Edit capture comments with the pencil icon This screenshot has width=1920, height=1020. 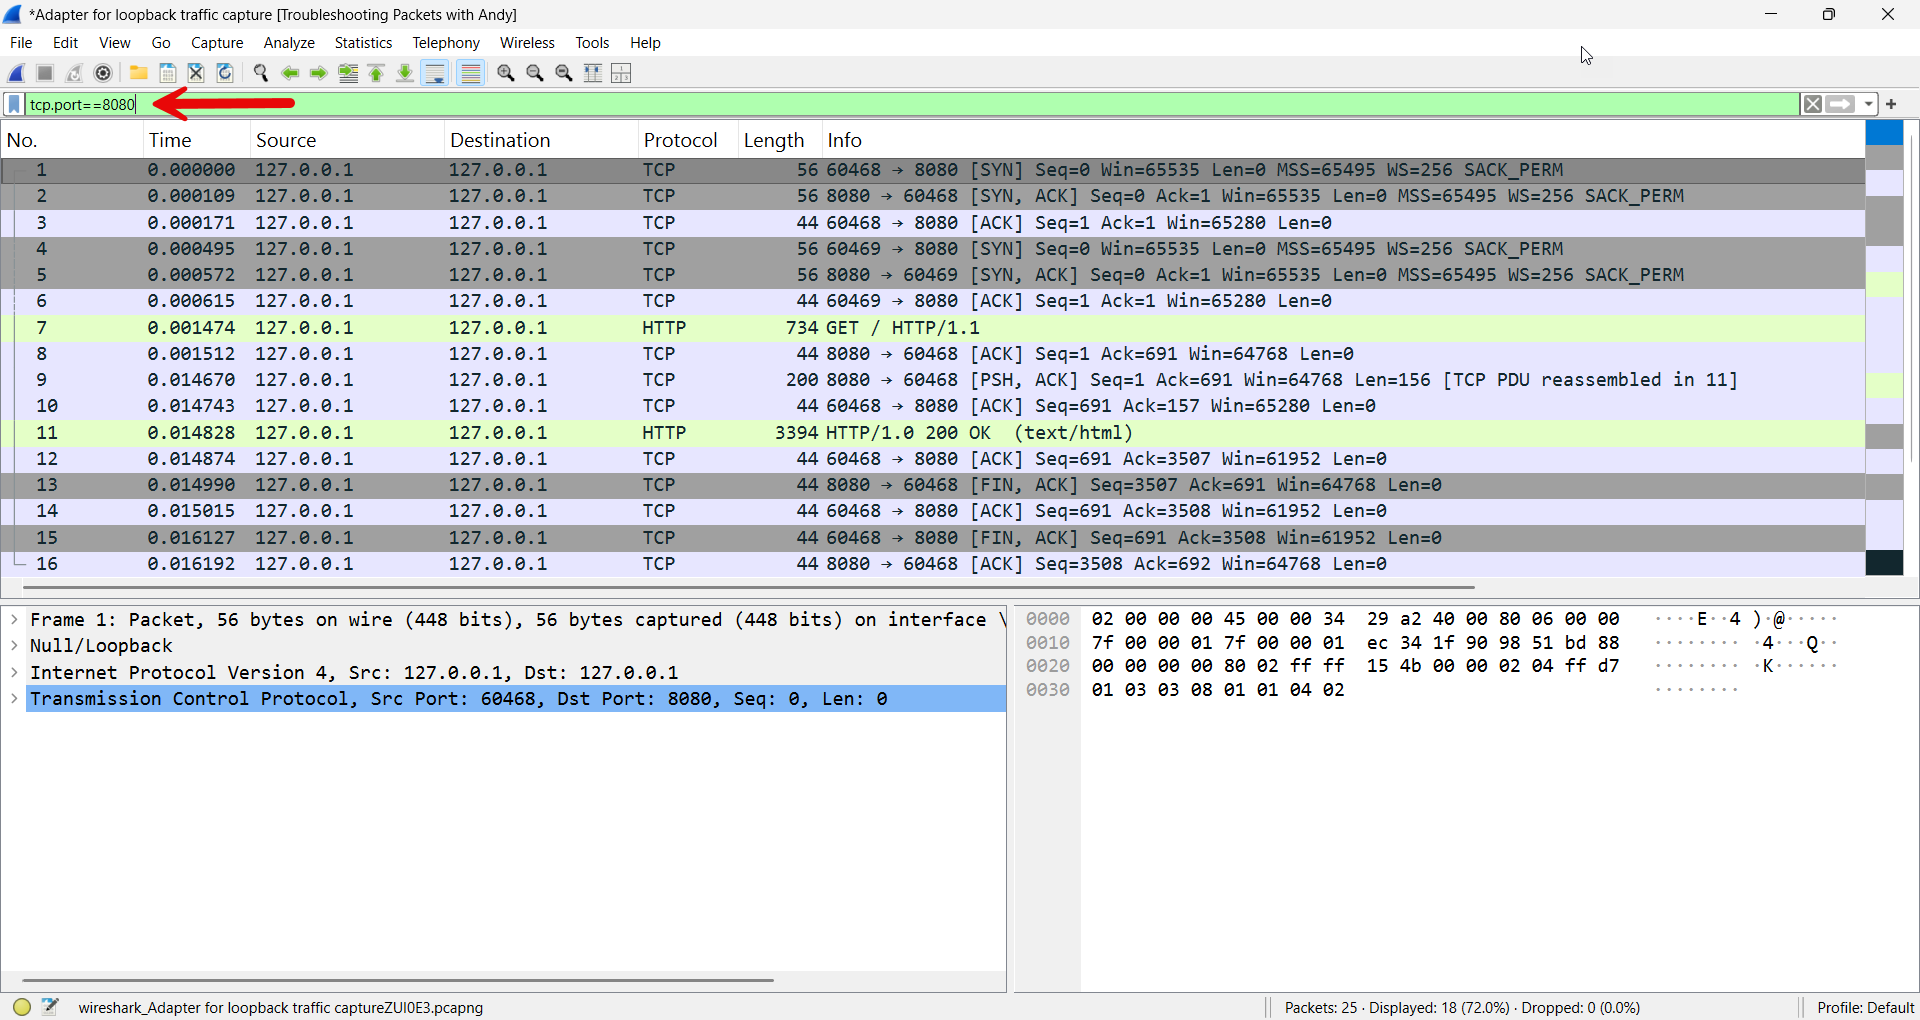click(x=50, y=1006)
